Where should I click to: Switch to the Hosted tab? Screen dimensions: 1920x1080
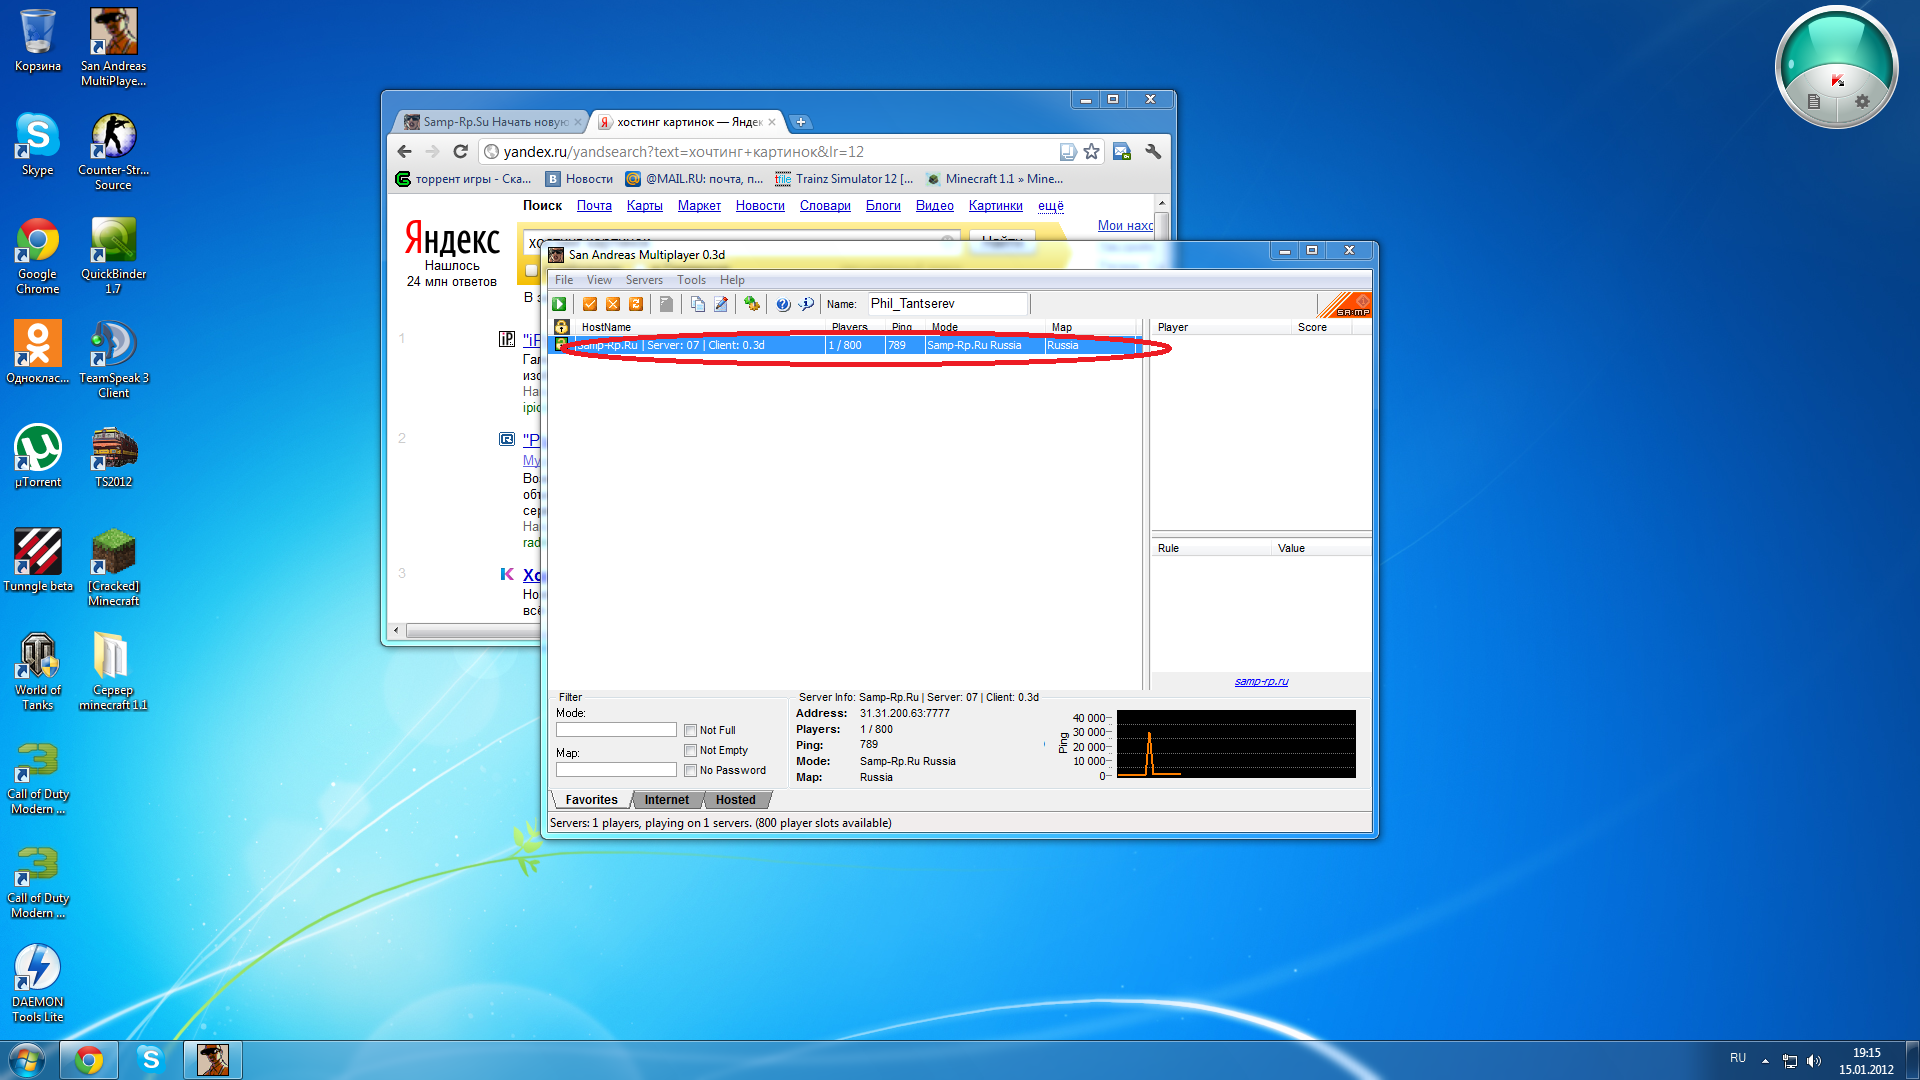click(735, 800)
